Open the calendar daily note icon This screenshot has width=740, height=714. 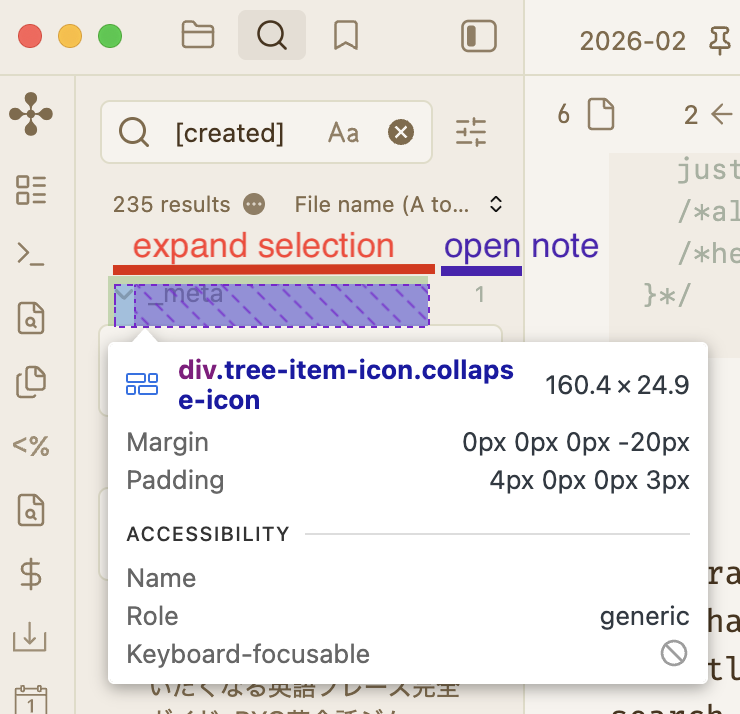coord(31,698)
